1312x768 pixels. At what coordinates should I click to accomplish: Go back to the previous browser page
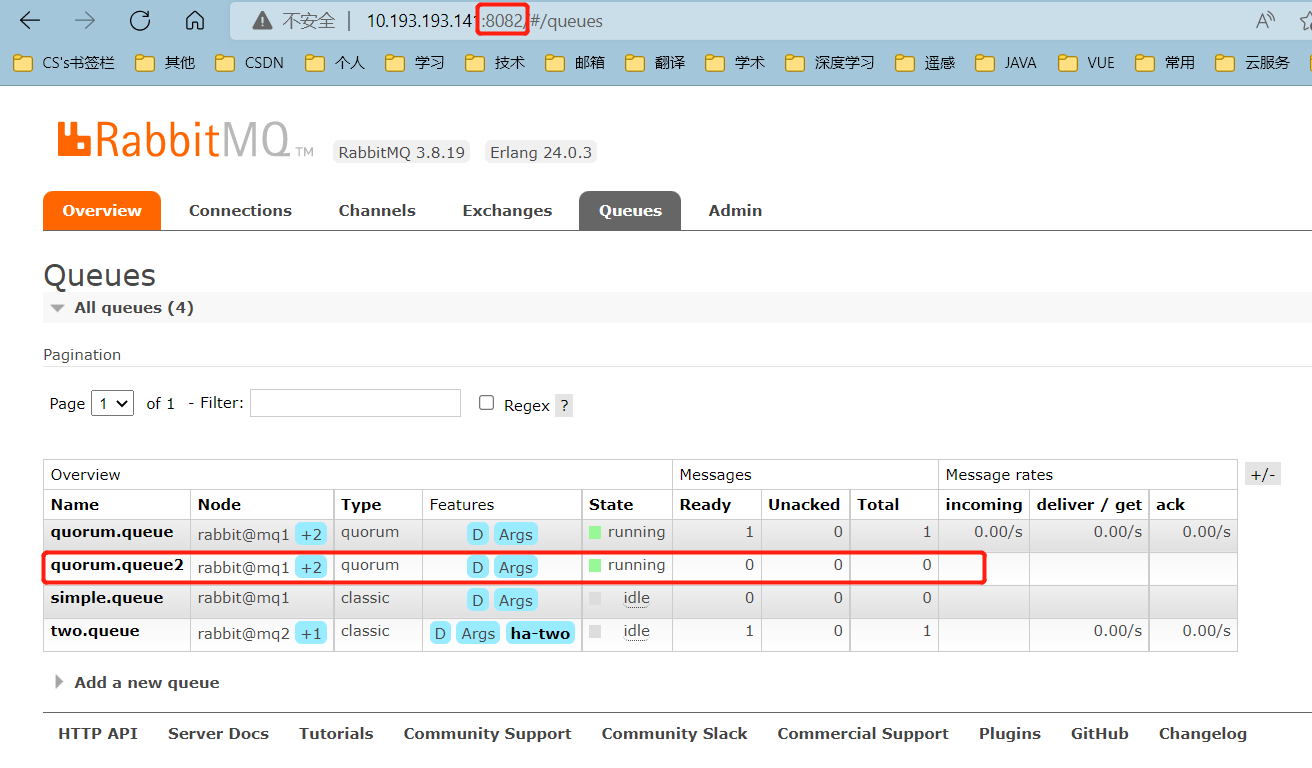click(30, 20)
